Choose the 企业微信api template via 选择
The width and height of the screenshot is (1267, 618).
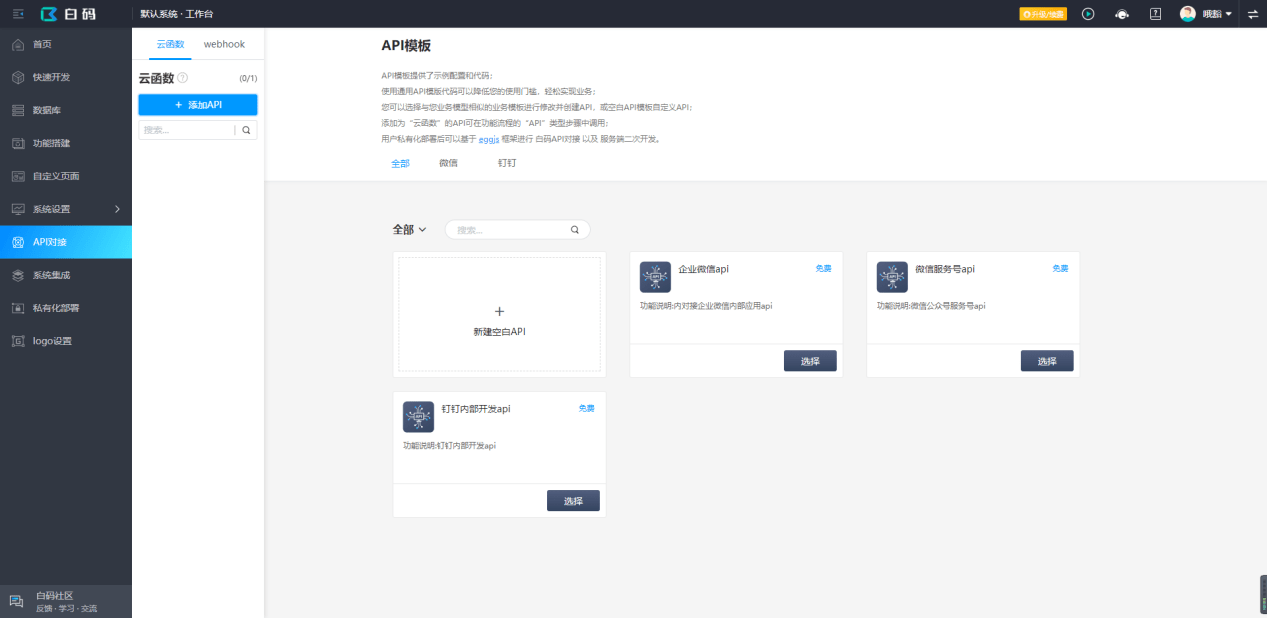click(810, 361)
